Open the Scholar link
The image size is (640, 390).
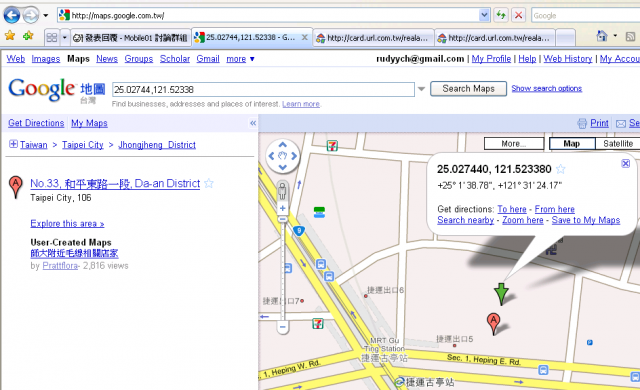[x=175, y=59]
